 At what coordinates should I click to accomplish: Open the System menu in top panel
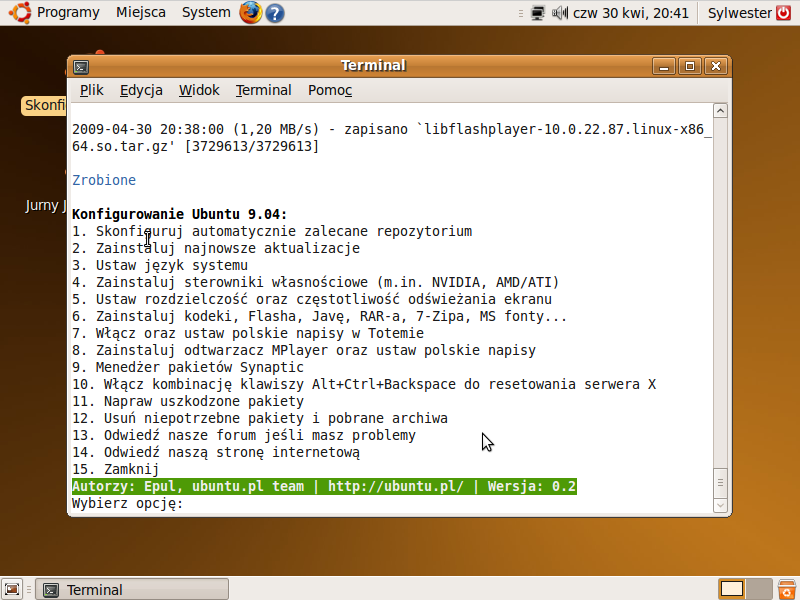(206, 12)
